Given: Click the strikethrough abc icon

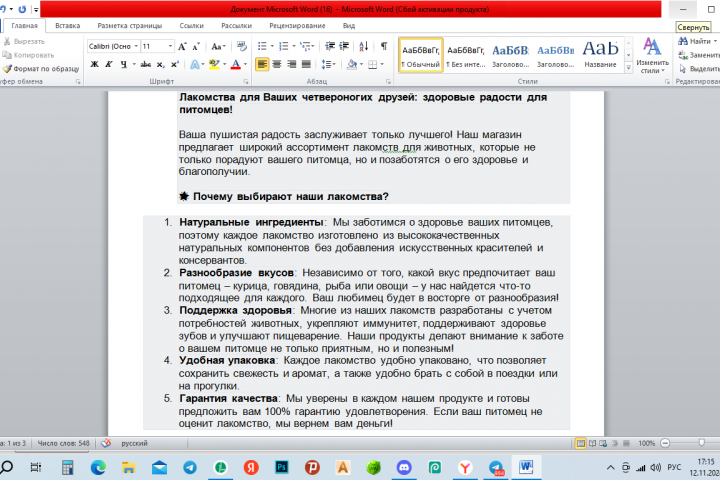Looking at the screenshot, I should (146, 64).
